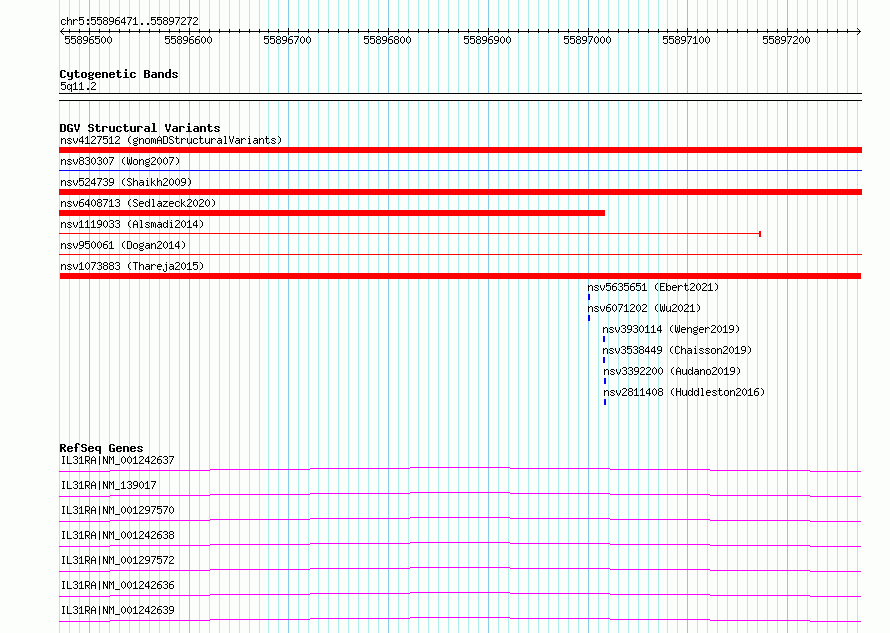Open variant nsv3538449 (Chaisson2019) label

677,350
